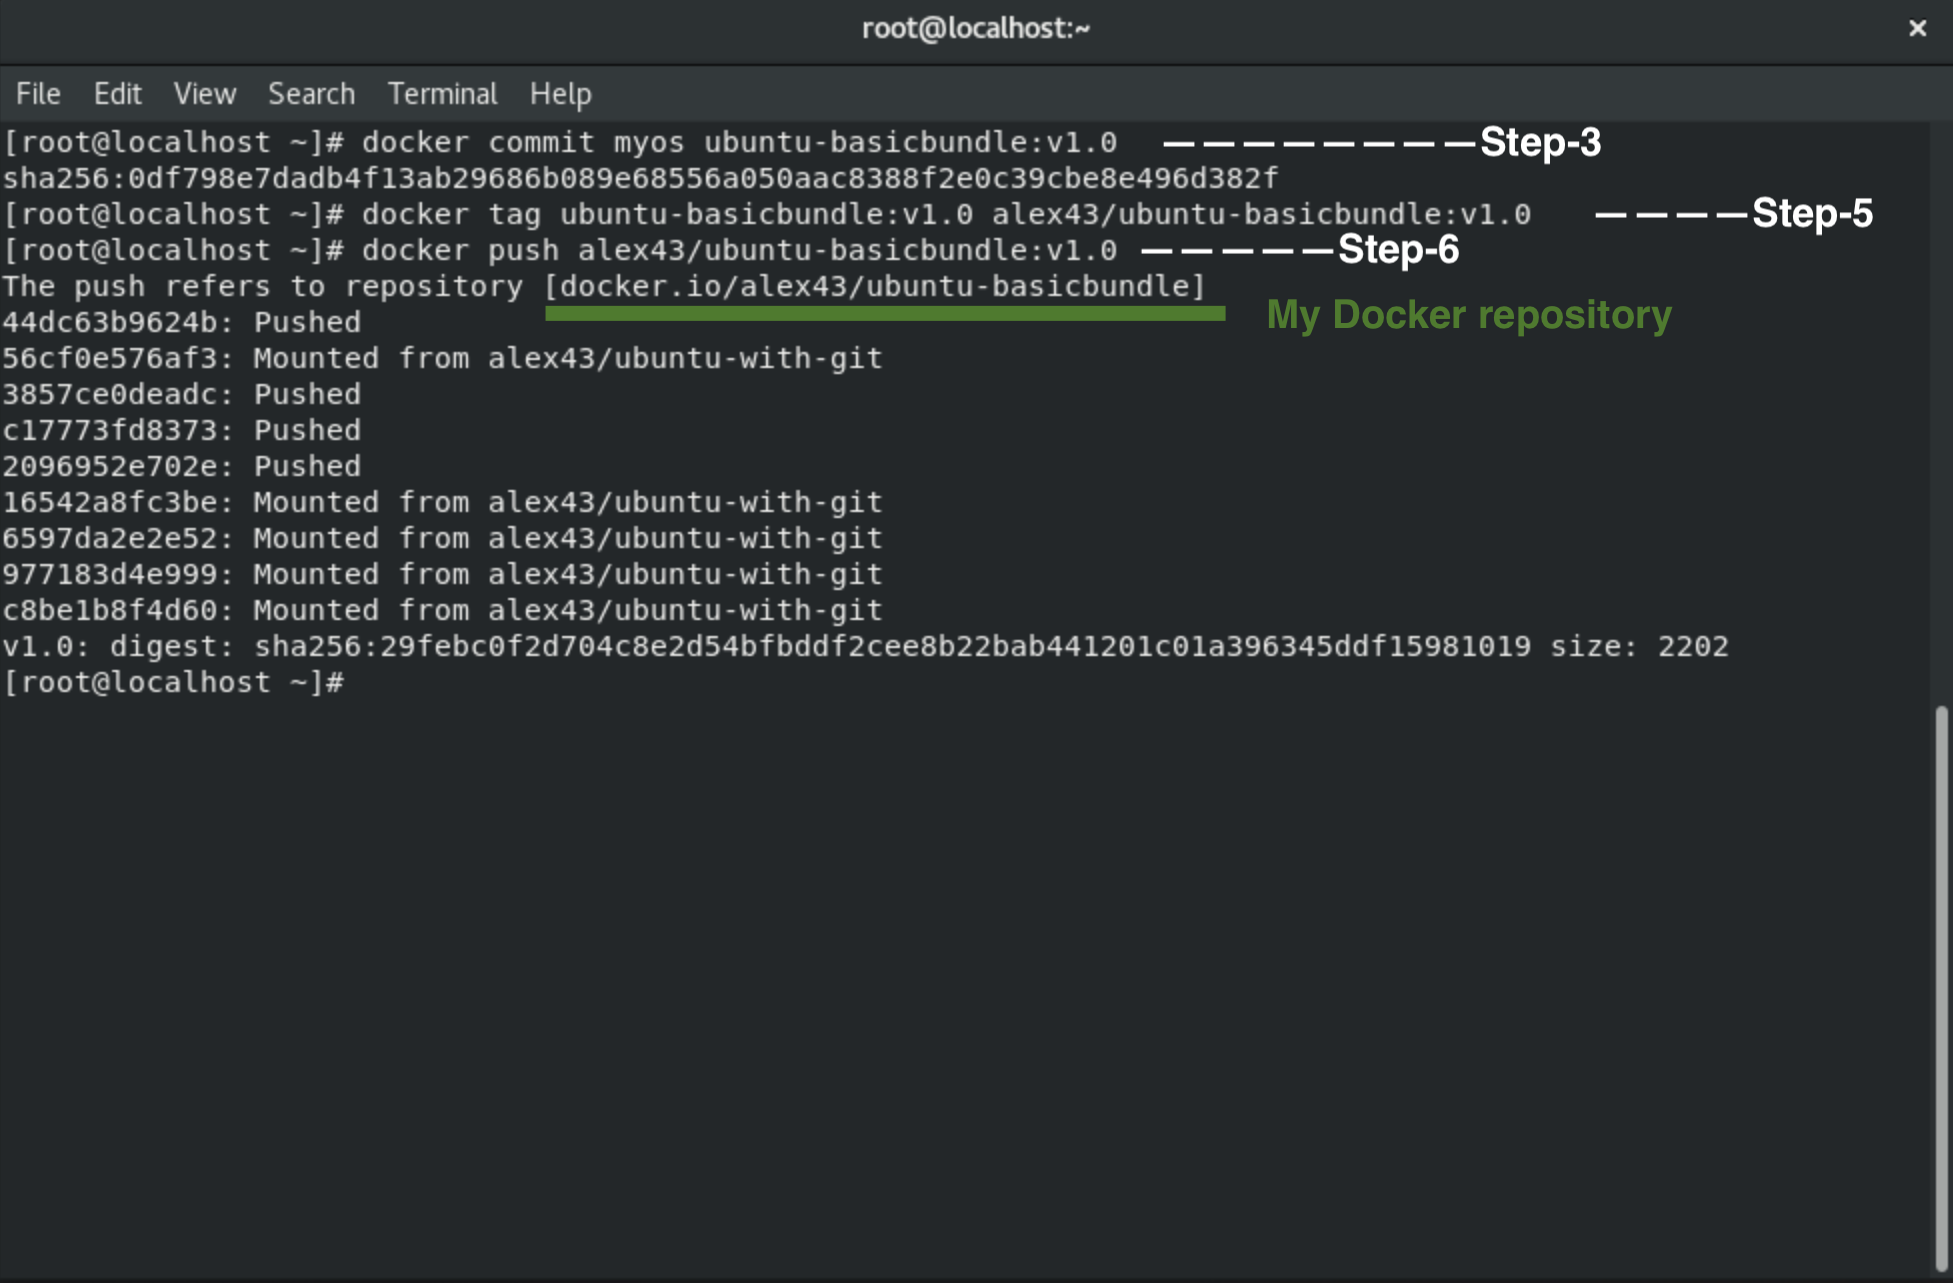The width and height of the screenshot is (1953, 1283).
Task: Open the Help menu
Action: pos(560,94)
